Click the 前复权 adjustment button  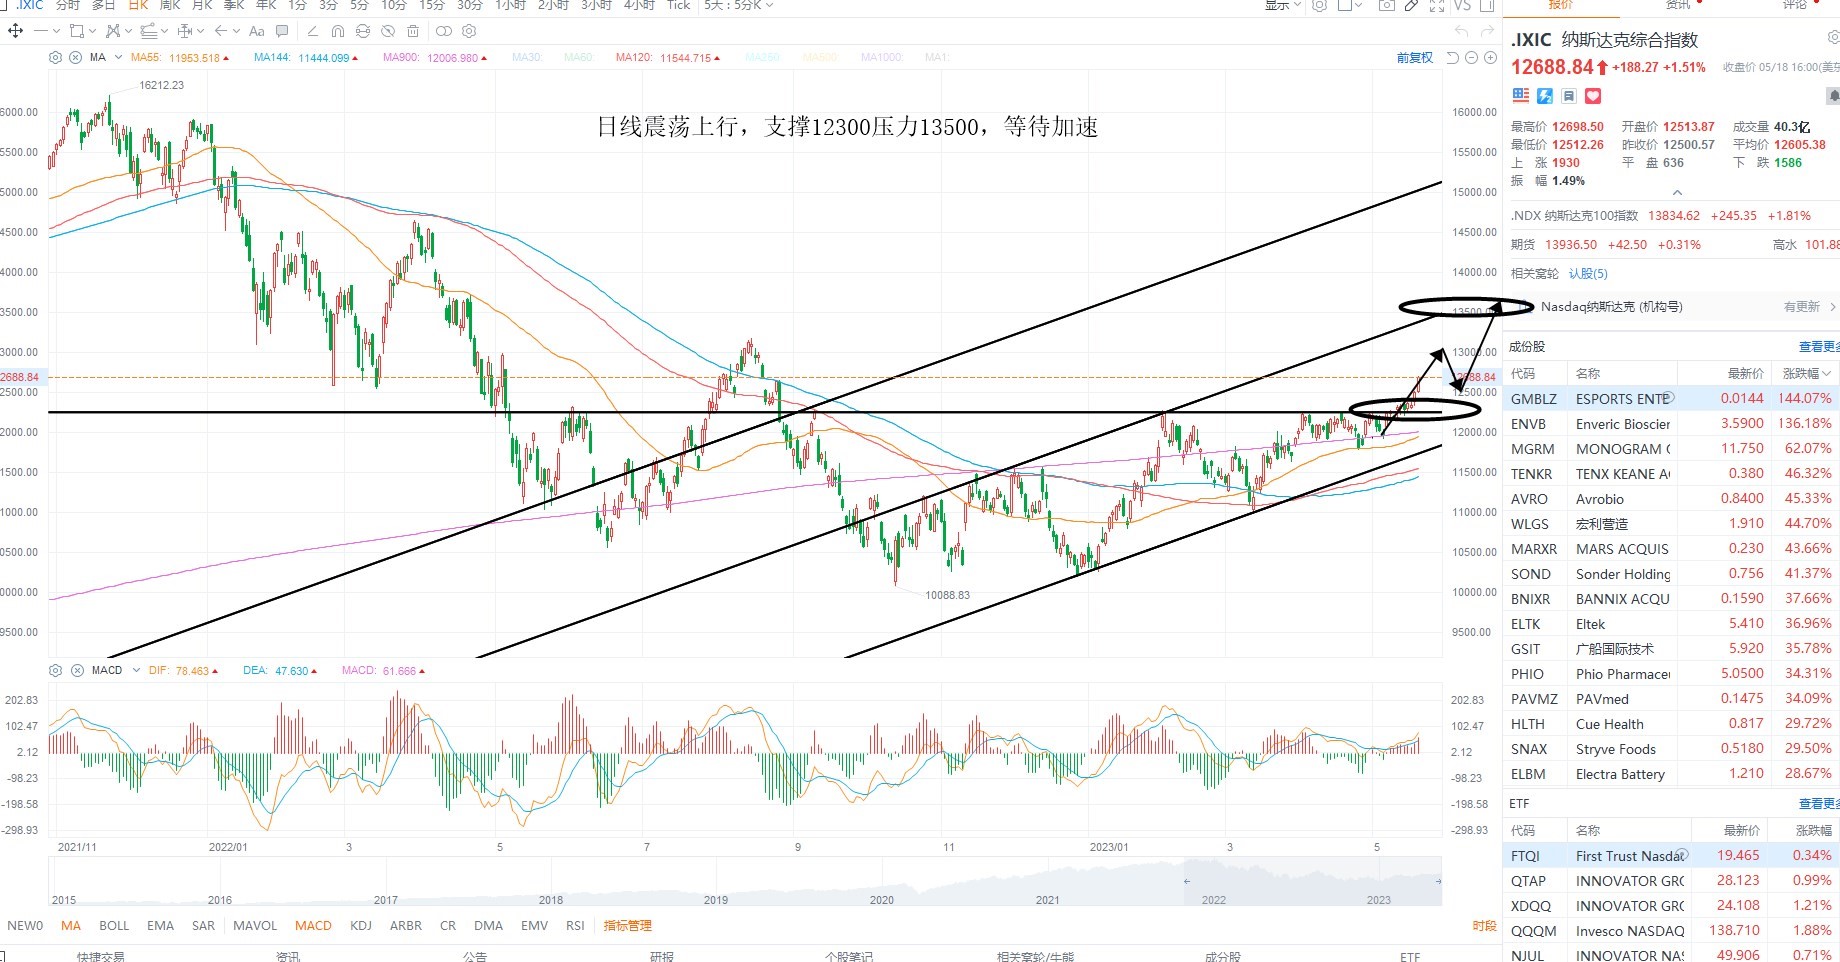(x=1415, y=58)
